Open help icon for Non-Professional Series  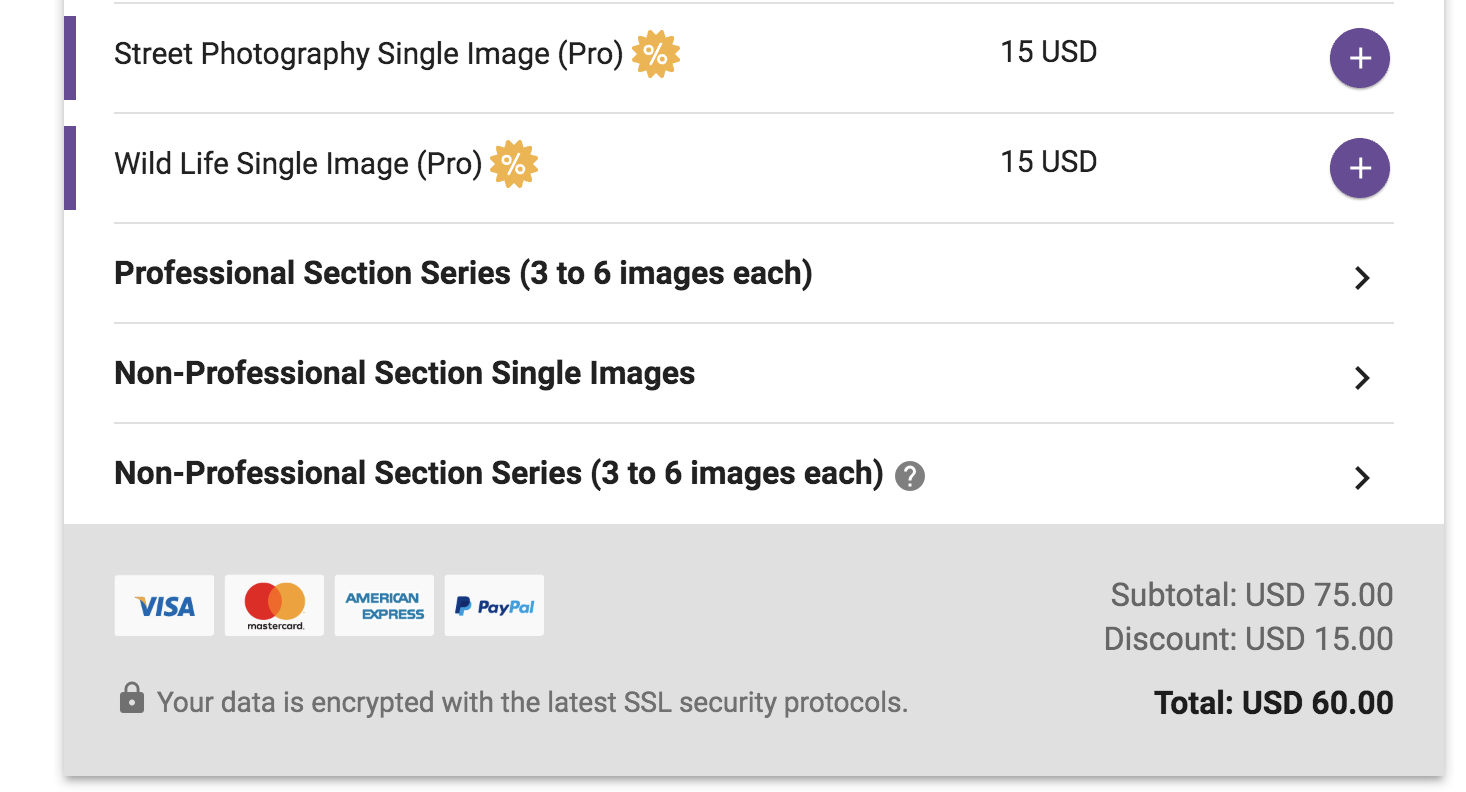[910, 476]
